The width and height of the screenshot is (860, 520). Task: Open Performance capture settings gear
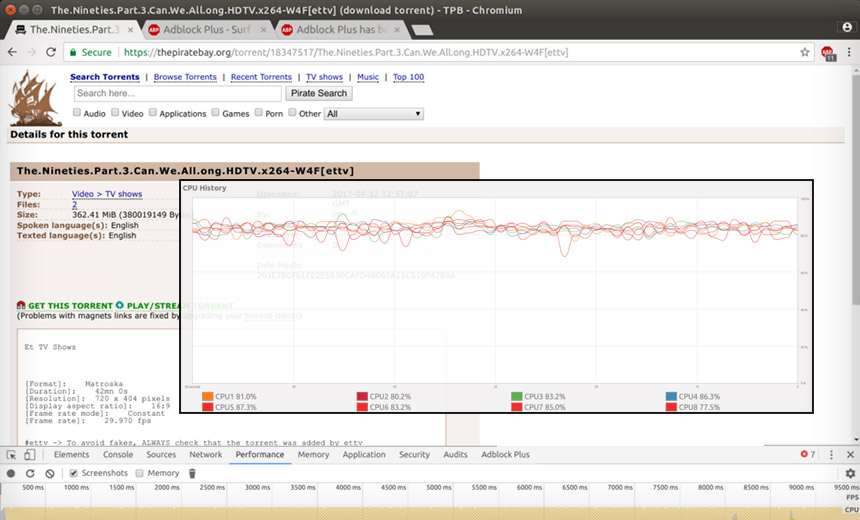[x=850, y=473]
